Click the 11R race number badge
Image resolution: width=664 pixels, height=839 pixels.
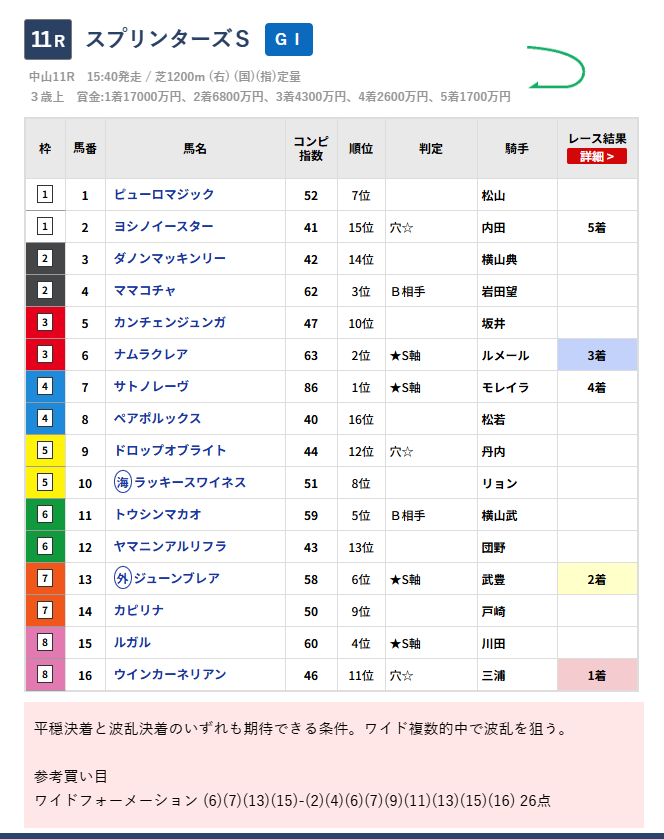pos(48,39)
